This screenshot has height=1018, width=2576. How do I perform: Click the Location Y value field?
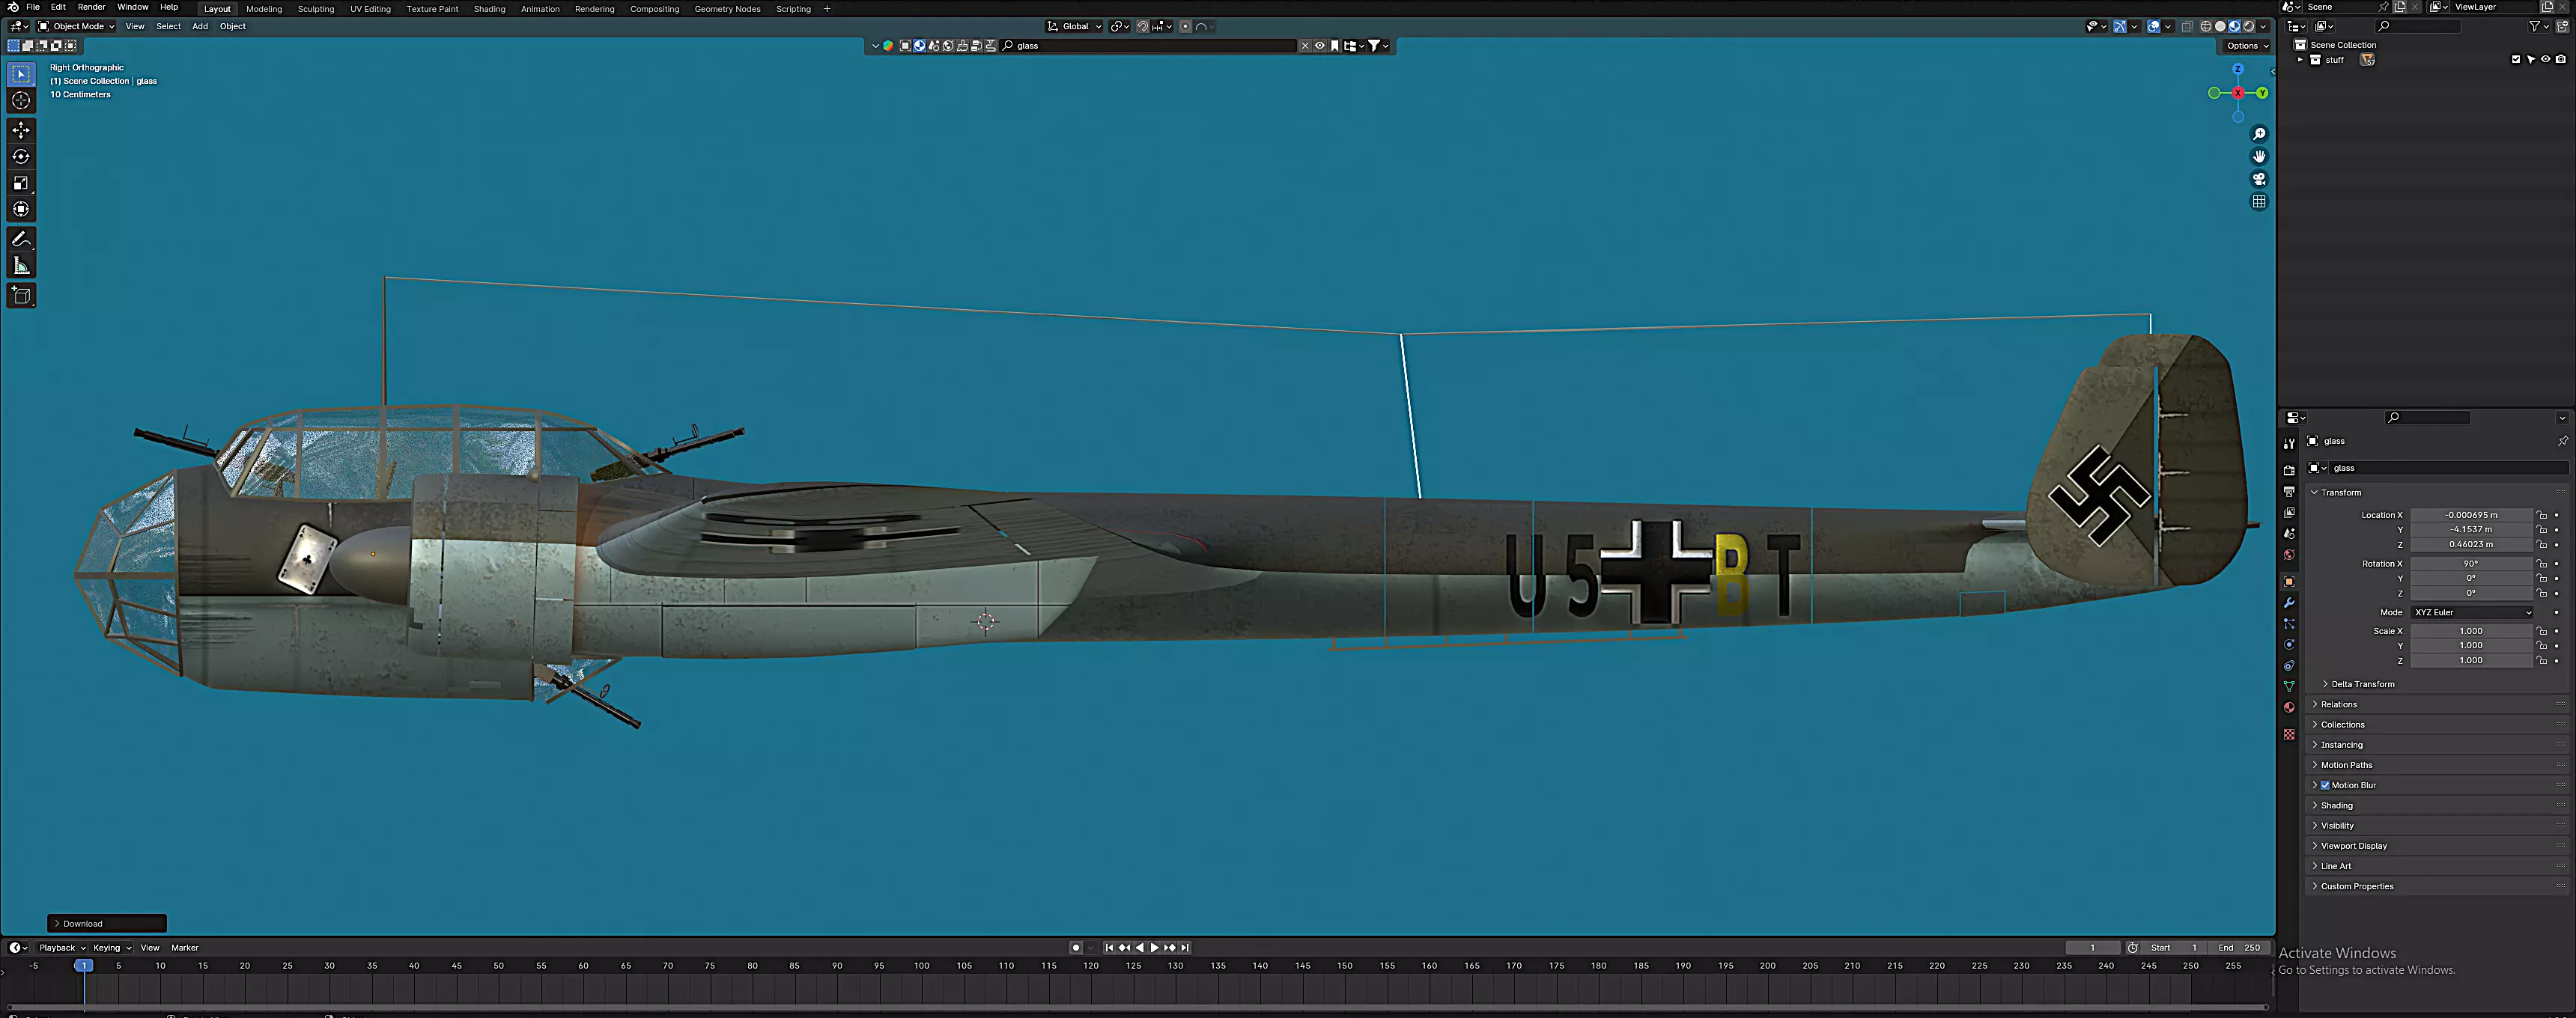pos(2471,530)
